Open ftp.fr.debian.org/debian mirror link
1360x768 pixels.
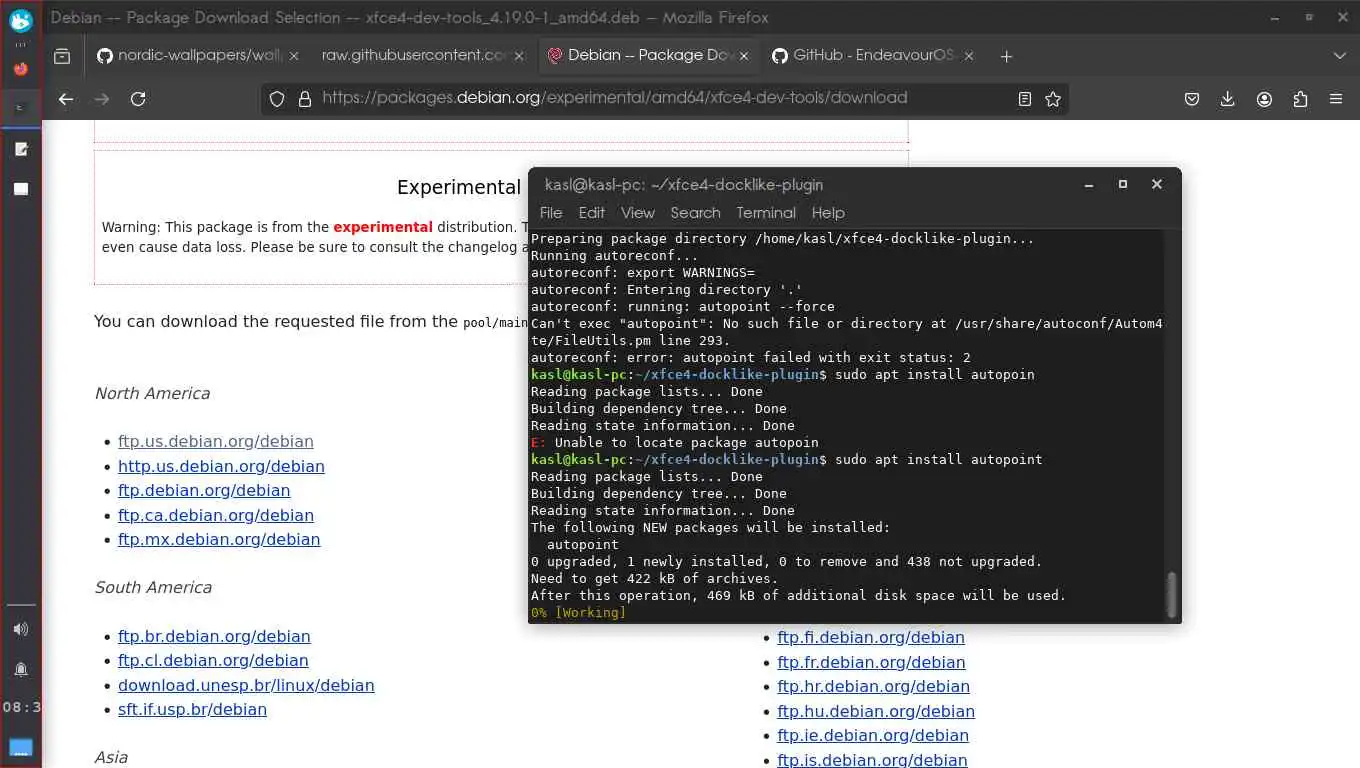pos(871,662)
